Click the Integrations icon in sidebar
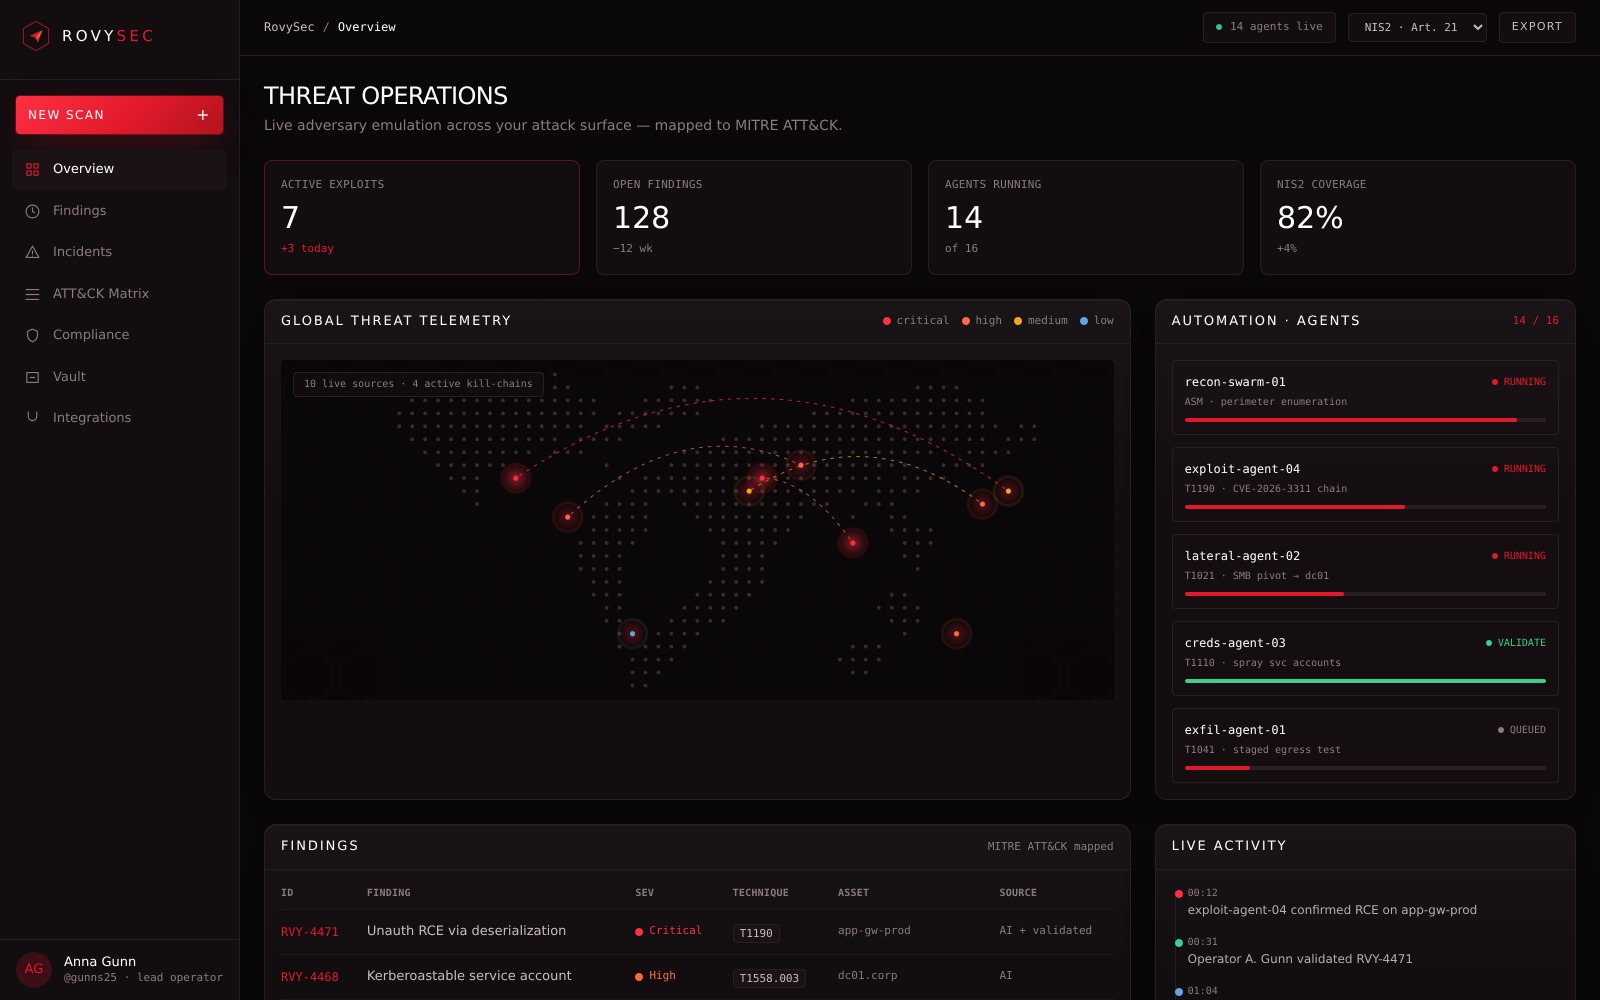The height and width of the screenshot is (1000, 1600). click(32, 417)
